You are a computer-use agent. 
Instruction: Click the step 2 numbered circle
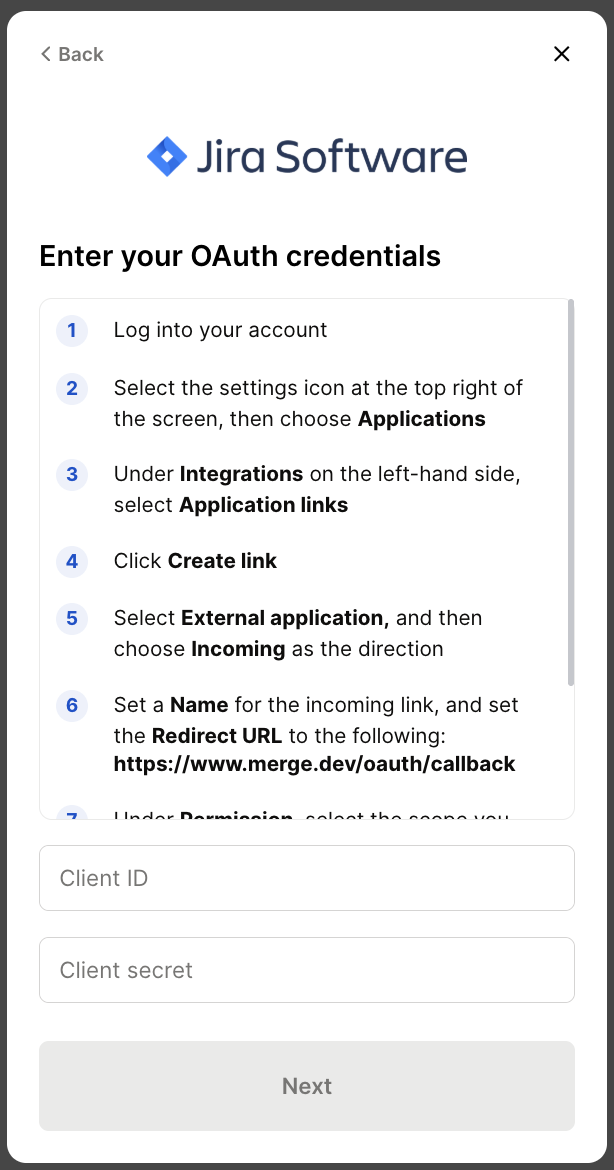pyautogui.click(x=71, y=389)
